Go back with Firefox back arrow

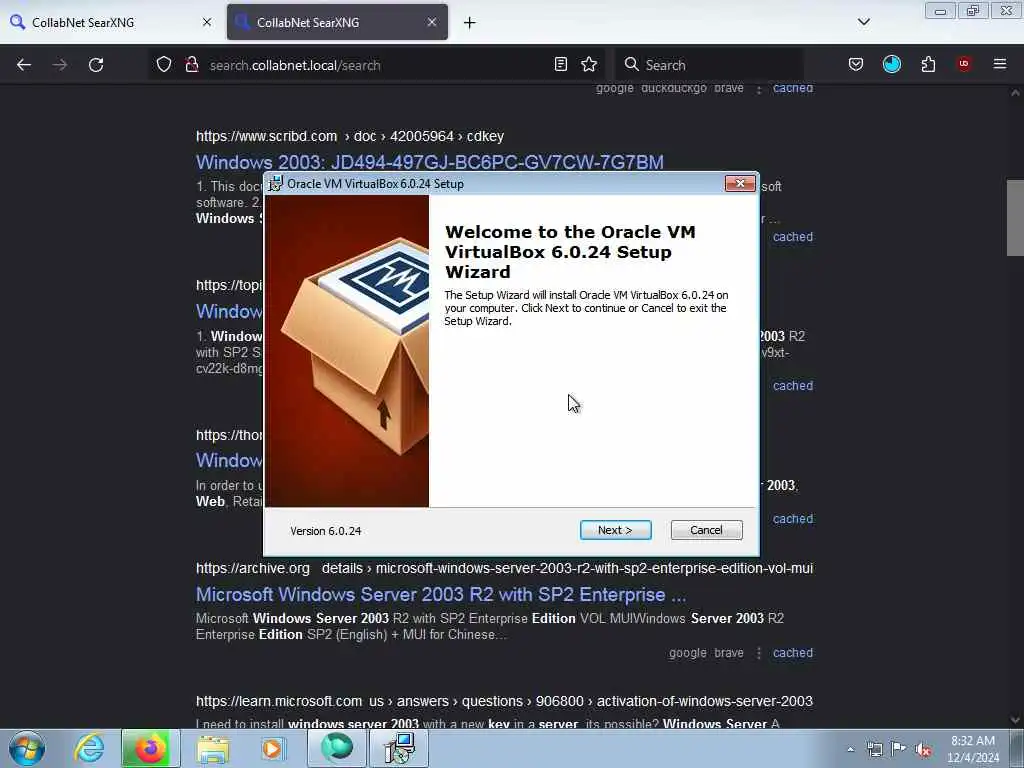(24, 65)
